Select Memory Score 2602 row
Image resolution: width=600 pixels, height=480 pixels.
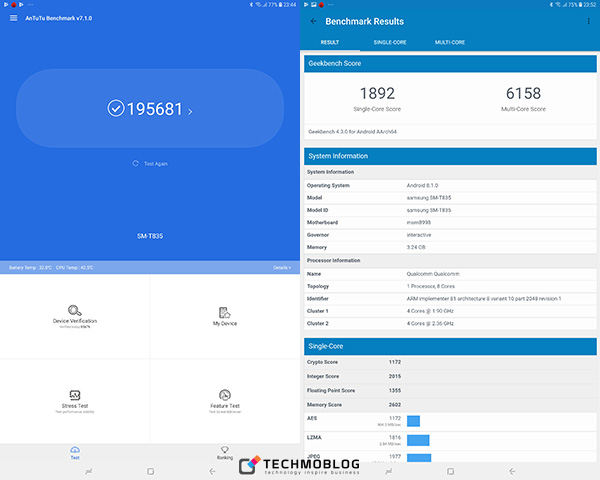point(450,405)
